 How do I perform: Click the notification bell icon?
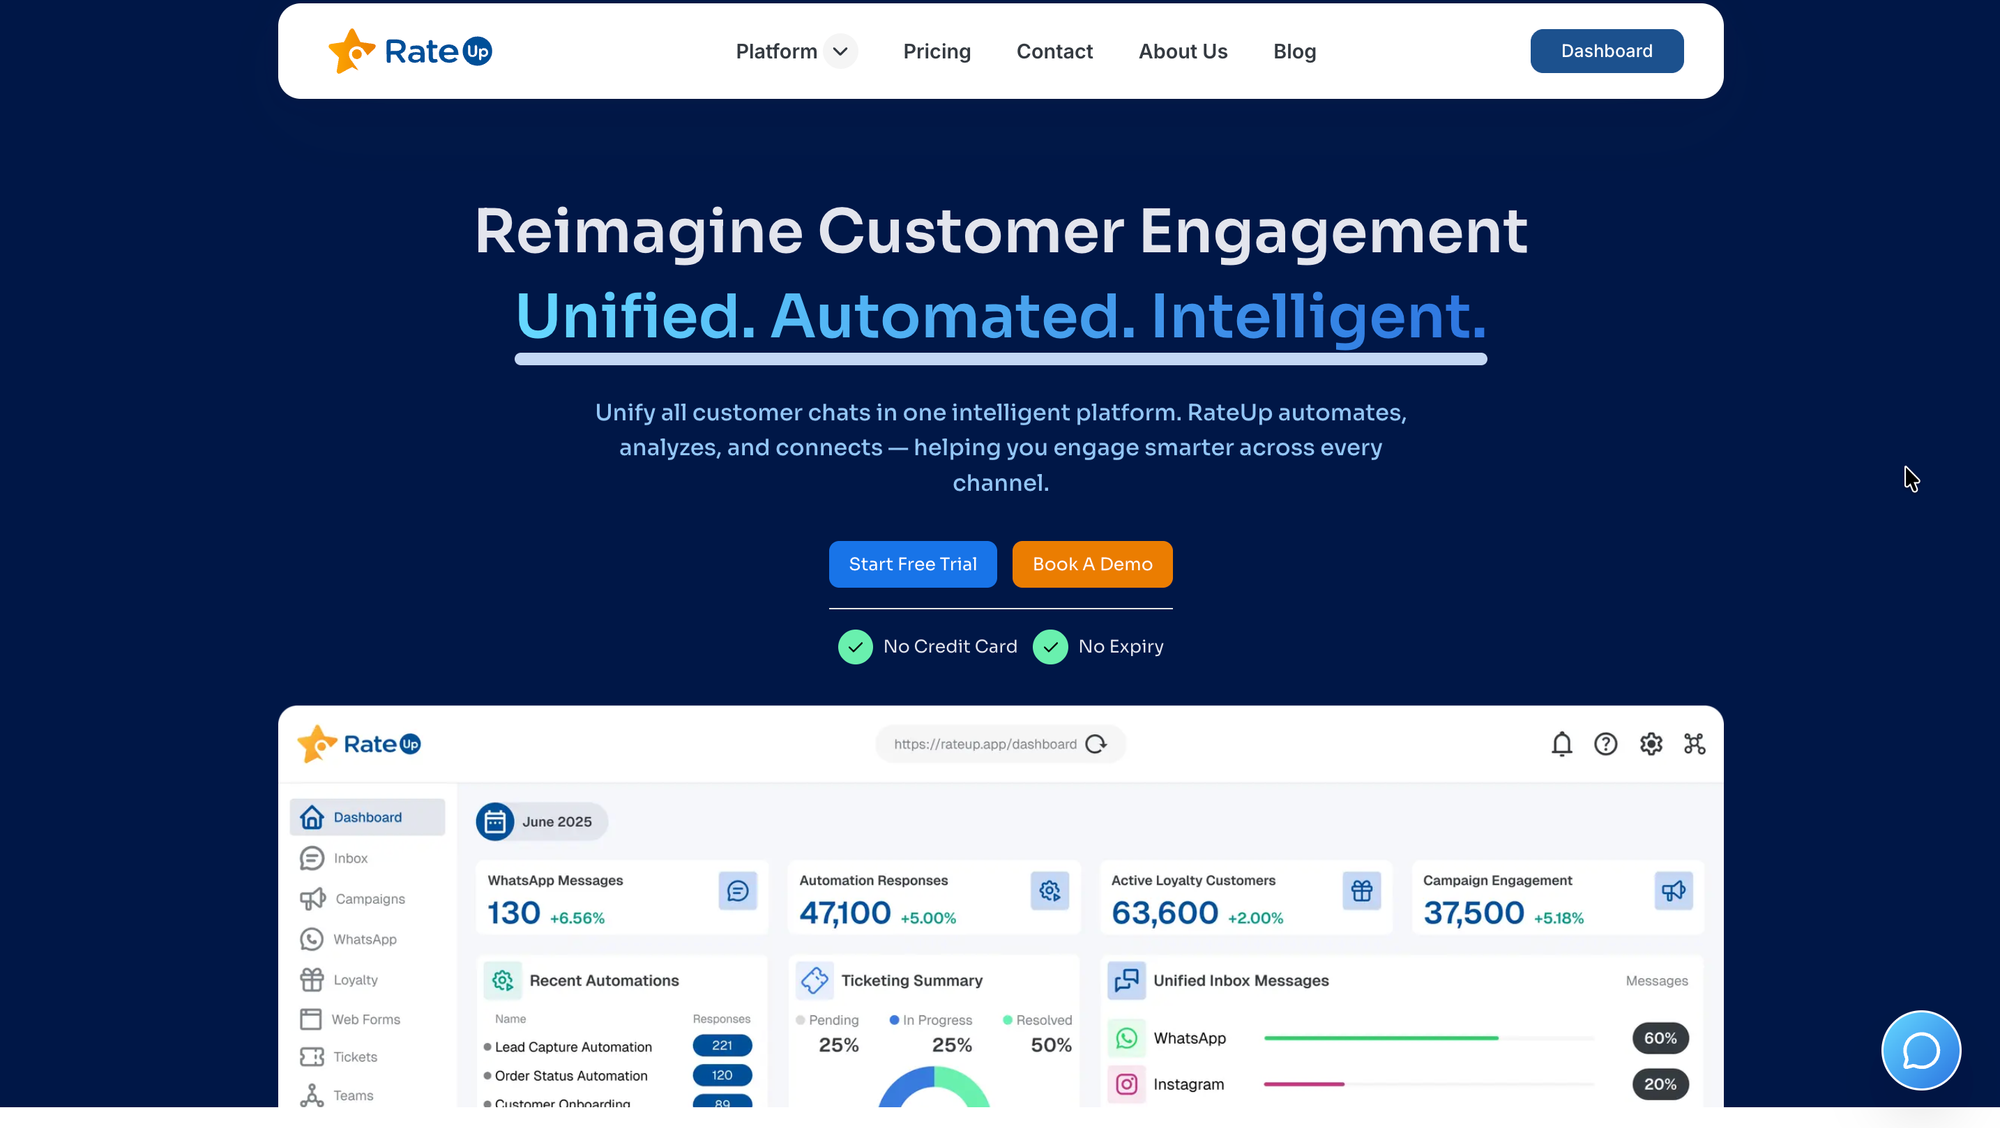click(1561, 744)
